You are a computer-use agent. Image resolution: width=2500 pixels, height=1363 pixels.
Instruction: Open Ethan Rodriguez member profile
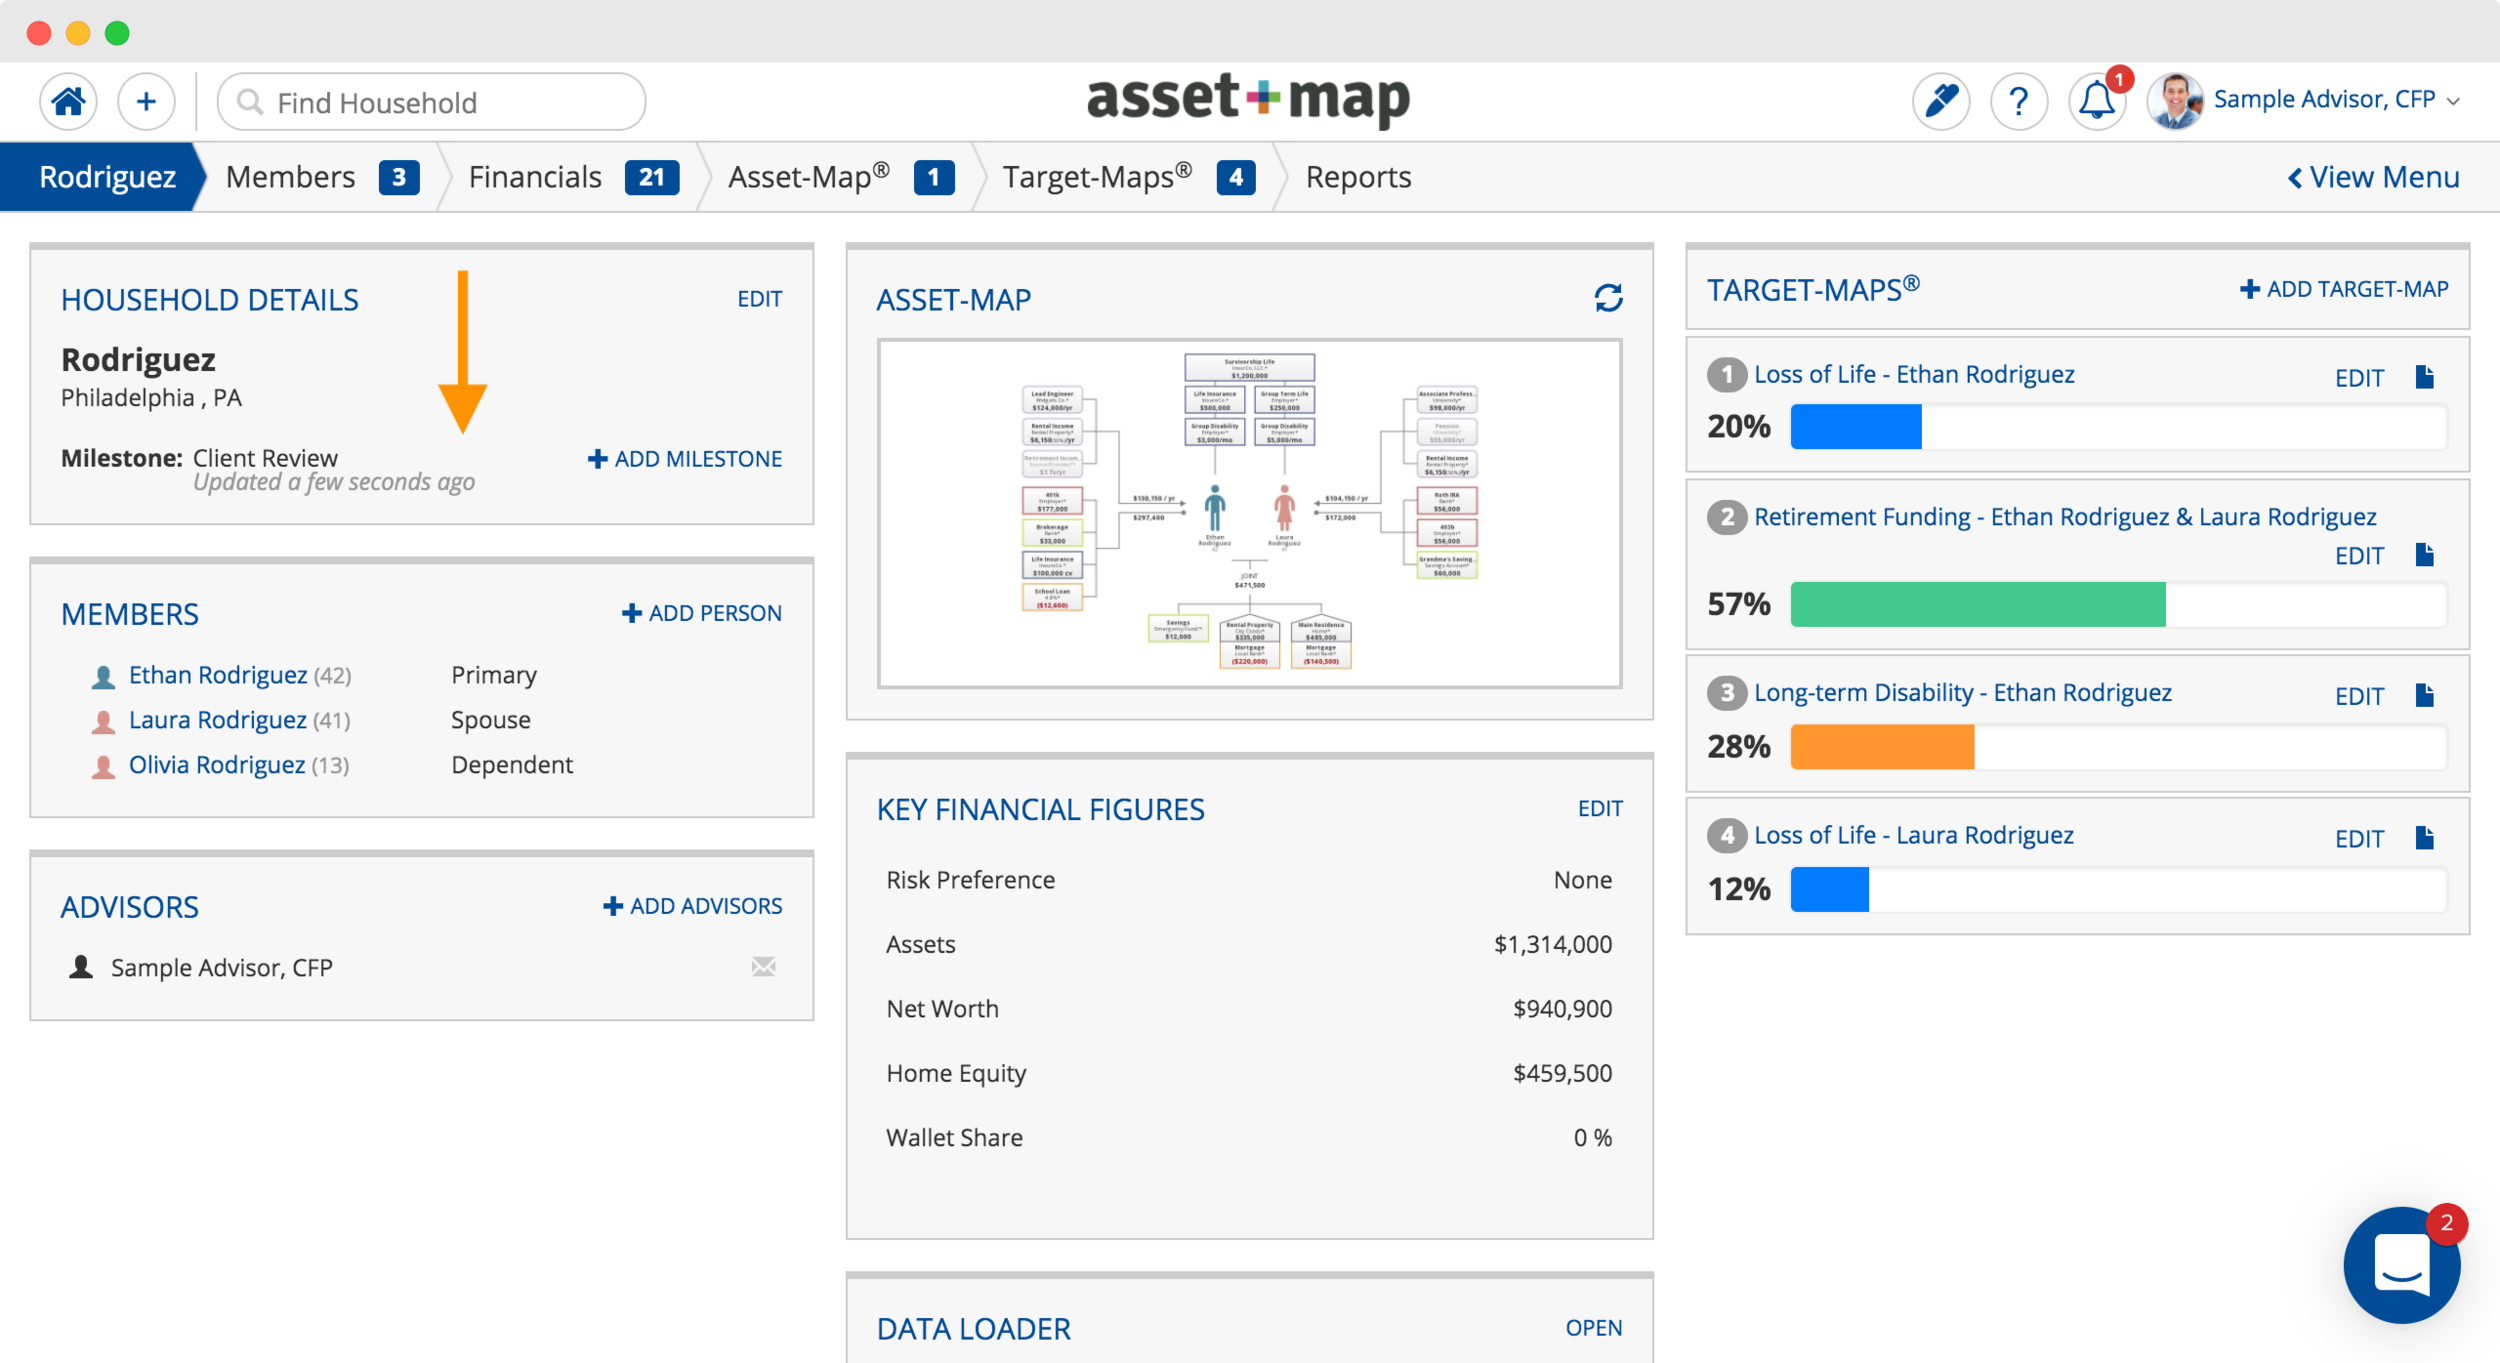pyautogui.click(x=217, y=675)
